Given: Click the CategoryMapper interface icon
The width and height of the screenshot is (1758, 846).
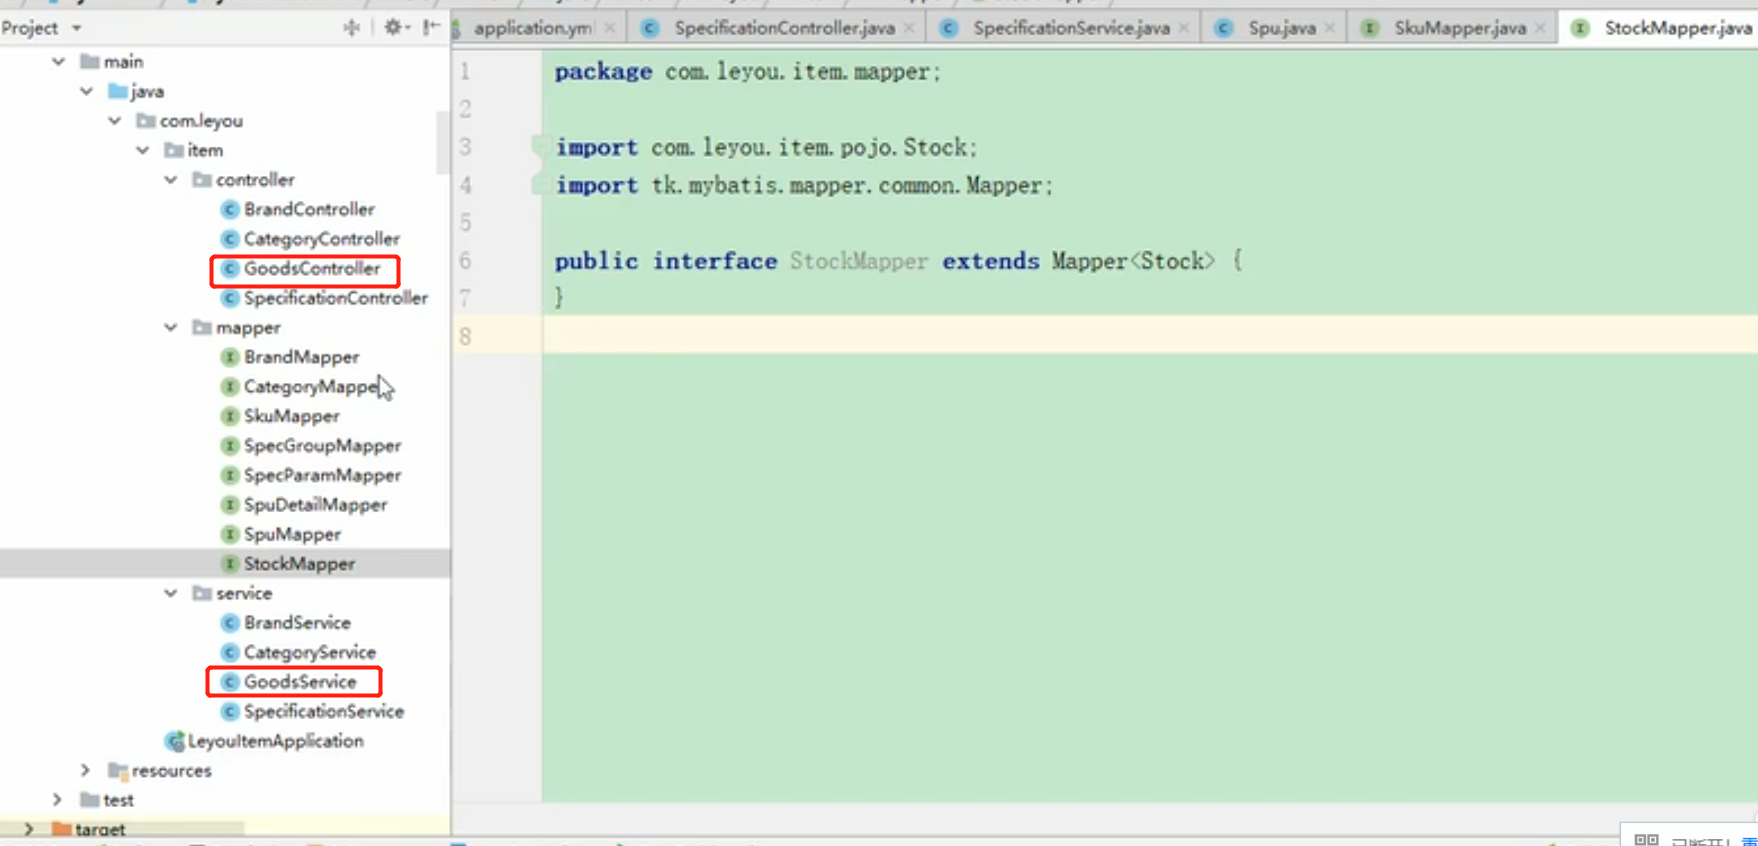Looking at the screenshot, I should (230, 386).
